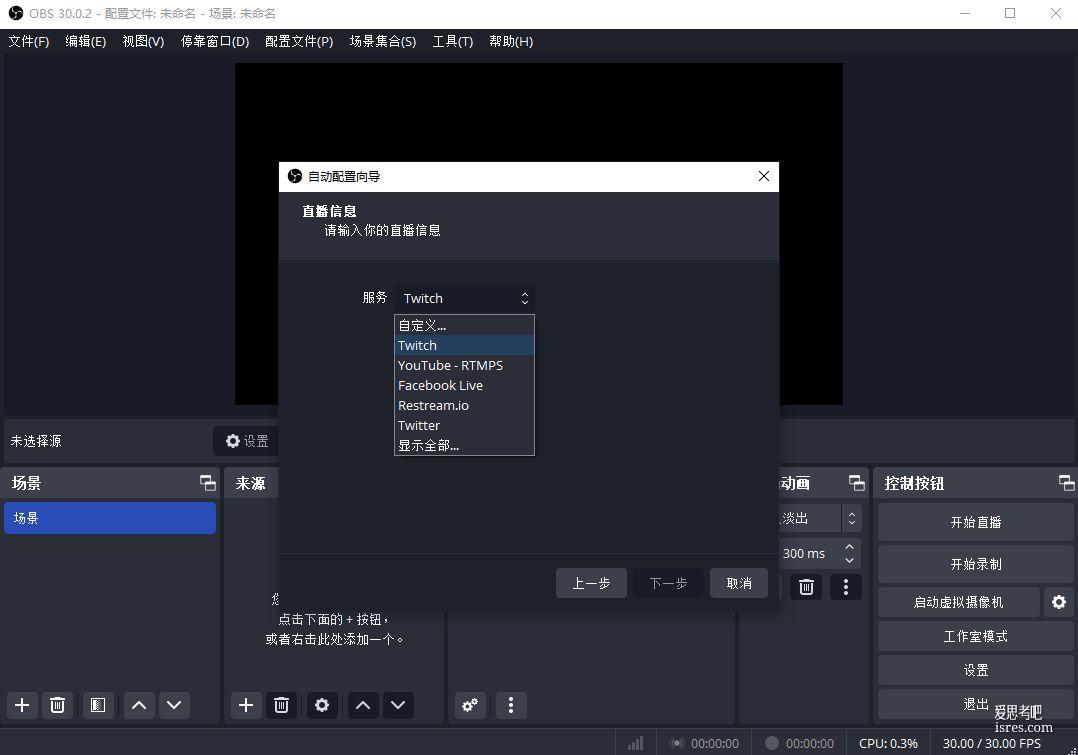This screenshot has height=755, width=1078.
Task: Open 设置 in the 控制按钮 panel
Action: click(x=976, y=670)
